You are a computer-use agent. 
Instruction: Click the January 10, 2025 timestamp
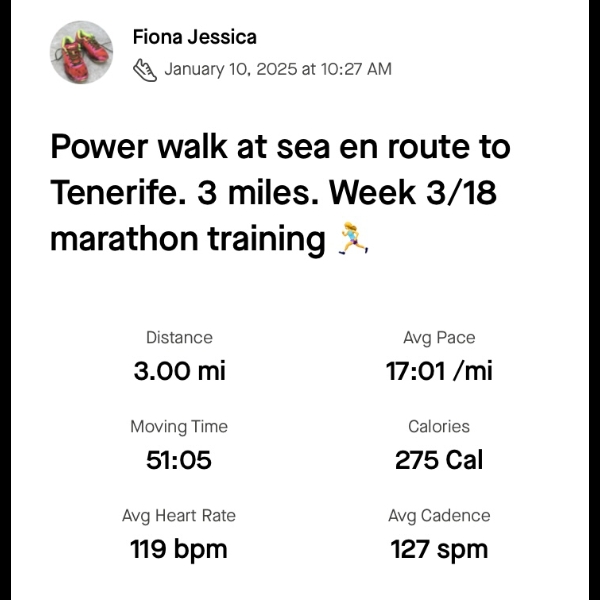point(278,69)
